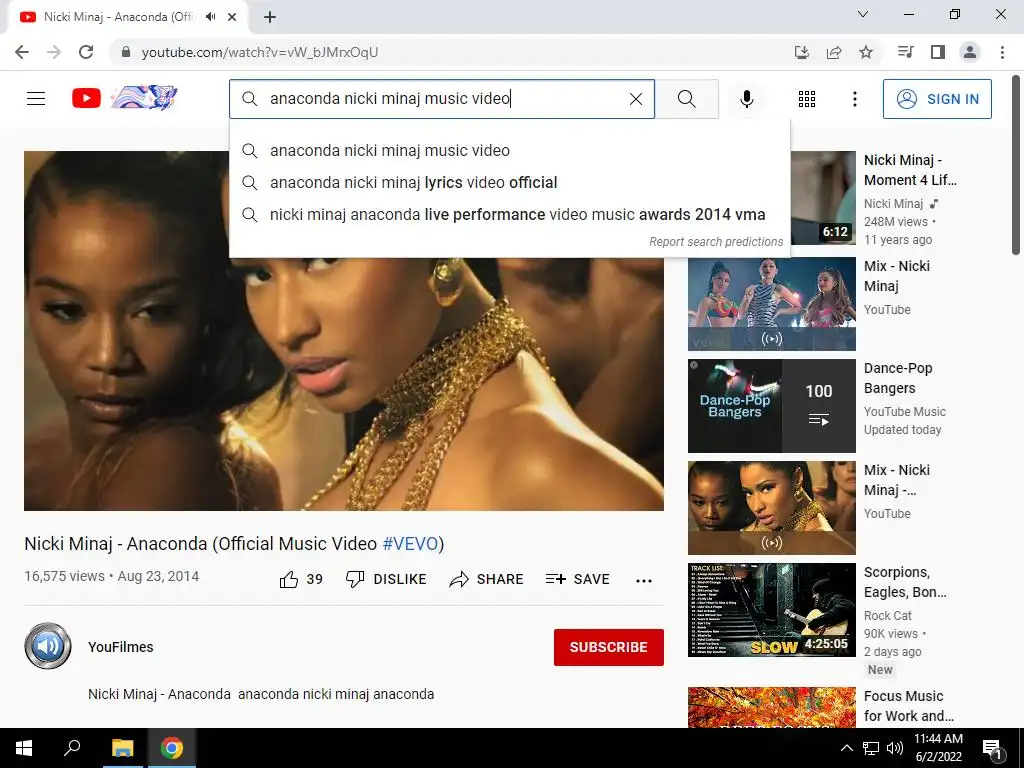Viewport: 1024px width, 768px height.
Task: Save video to a playlist
Action: (577, 579)
